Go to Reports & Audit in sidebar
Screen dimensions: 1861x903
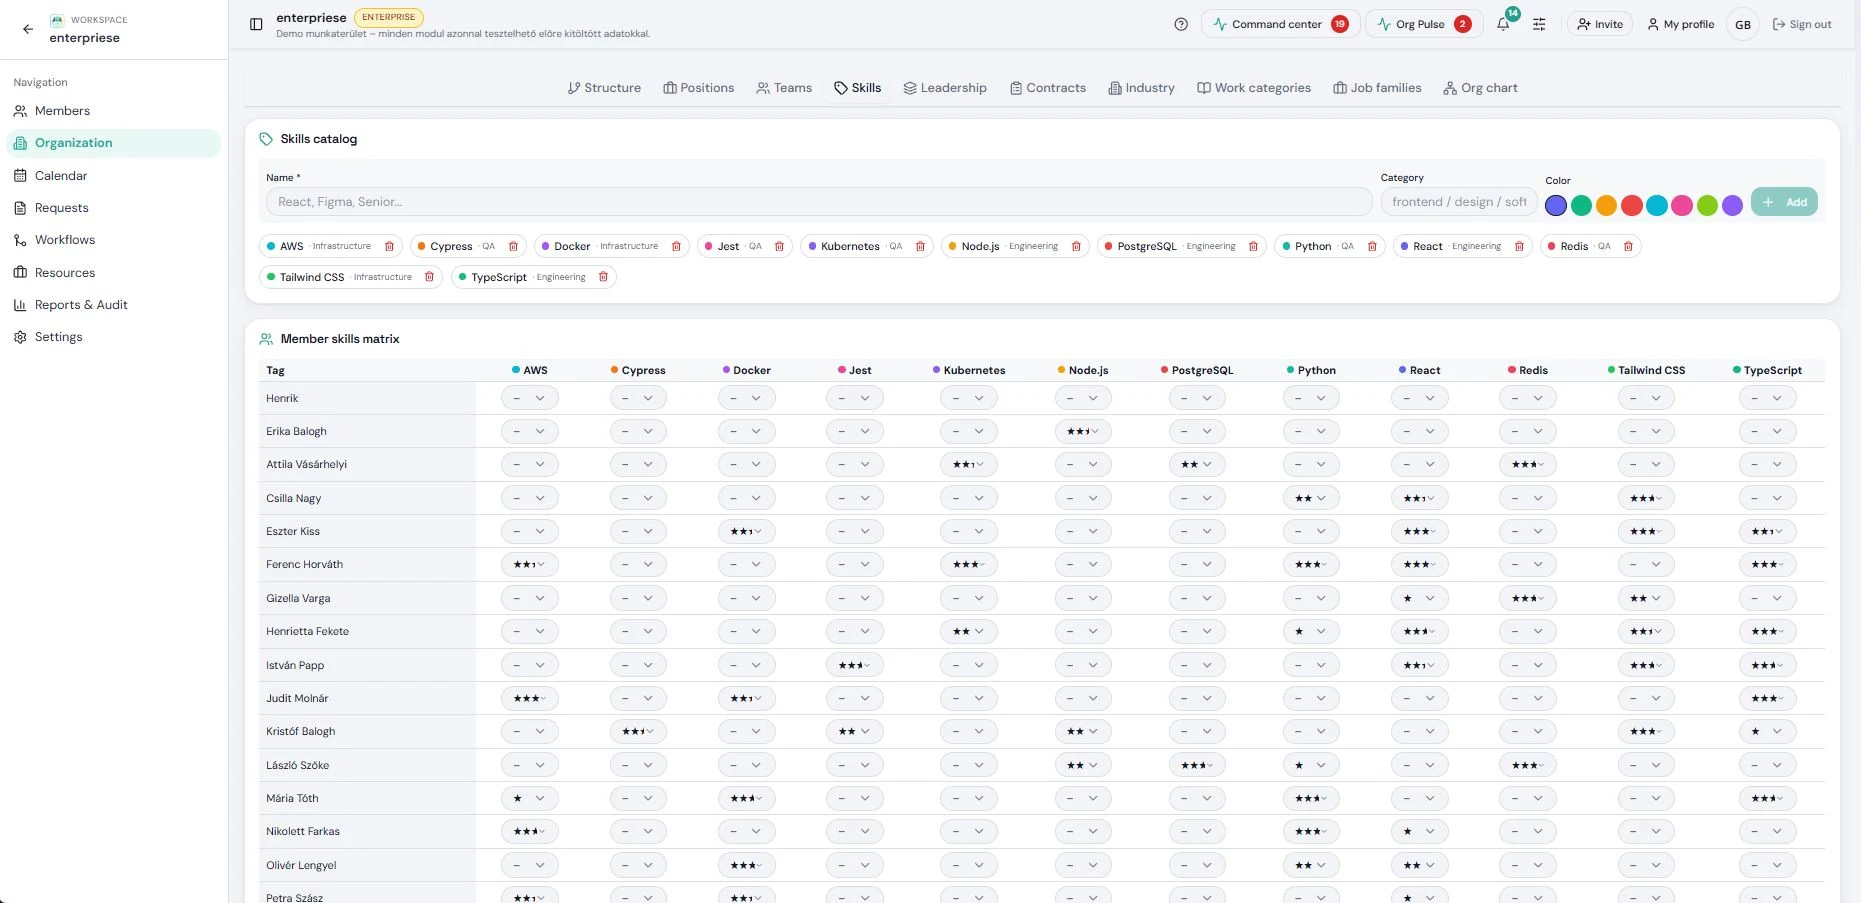[81, 305]
